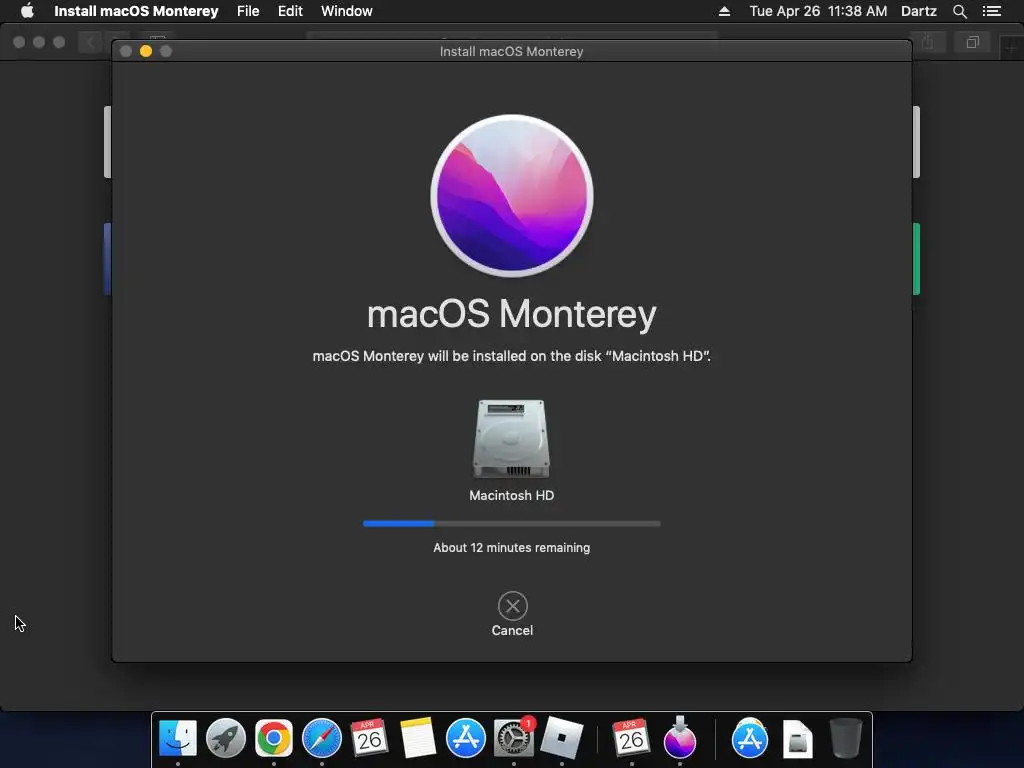This screenshot has width=1024, height=768.
Task: Click the tab overview icon in background window
Action: 972,42
